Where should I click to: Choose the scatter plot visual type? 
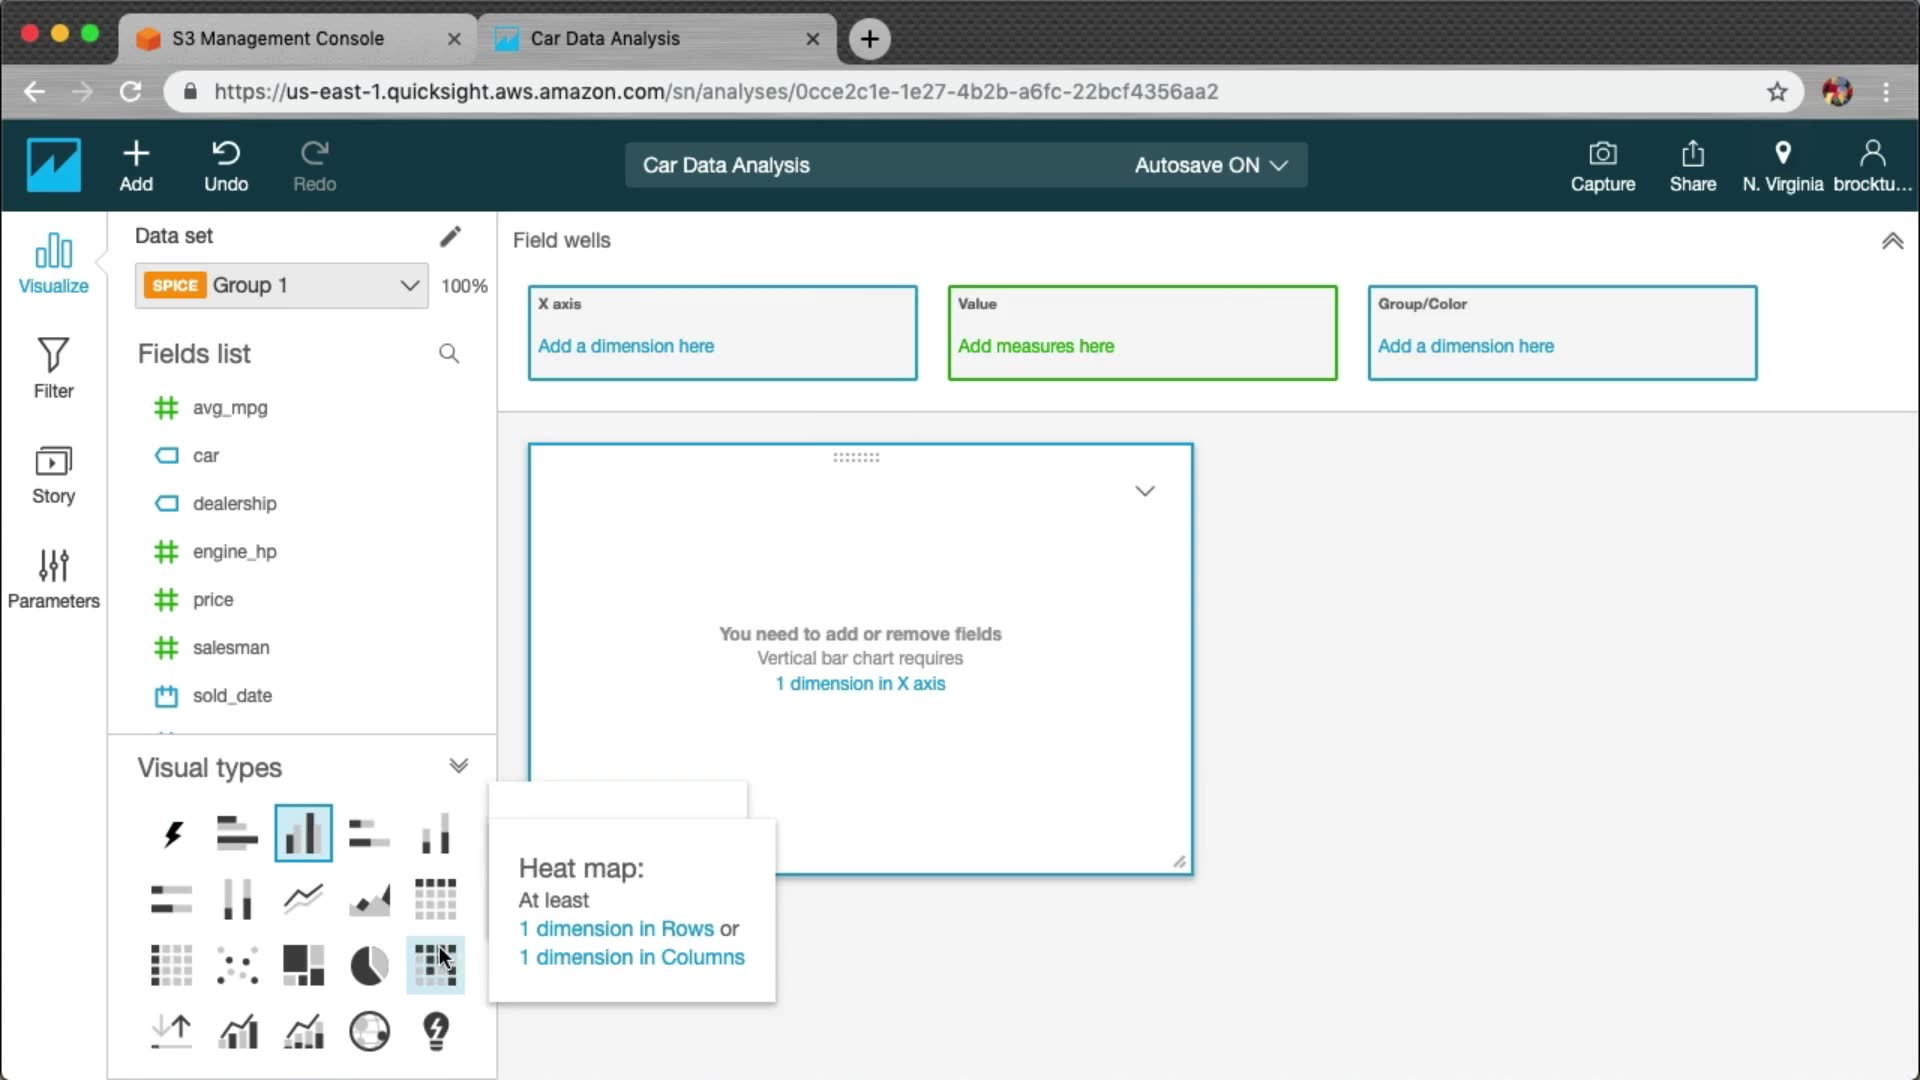pos(237,965)
